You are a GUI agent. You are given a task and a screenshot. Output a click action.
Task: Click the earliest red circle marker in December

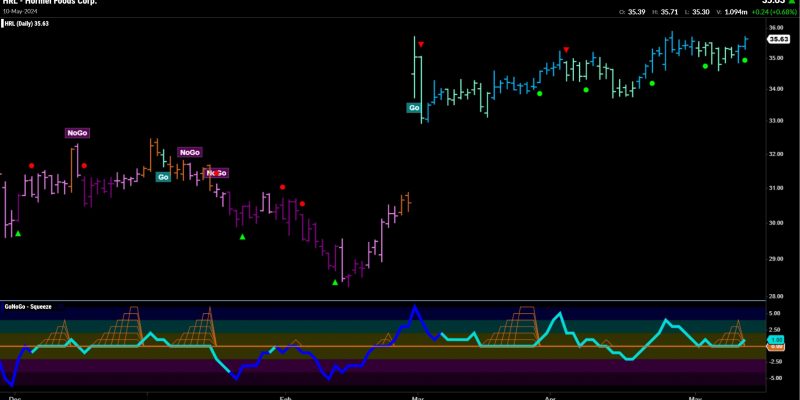tap(32, 166)
